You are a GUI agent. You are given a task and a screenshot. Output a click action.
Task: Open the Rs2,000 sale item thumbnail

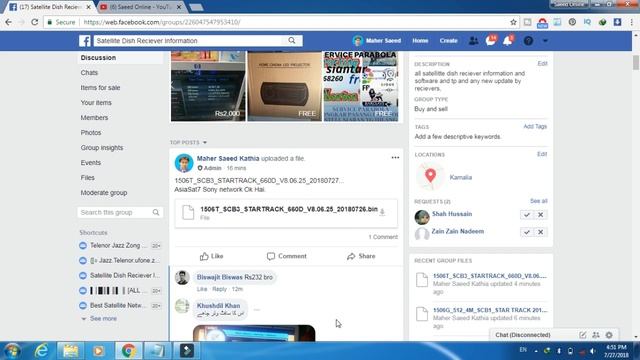coord(208,86)
